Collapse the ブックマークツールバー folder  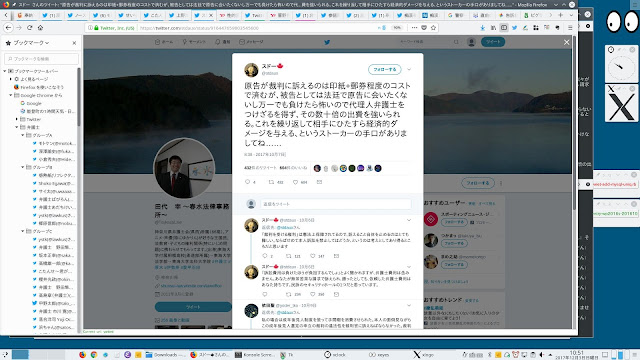(x=5, y=71)
